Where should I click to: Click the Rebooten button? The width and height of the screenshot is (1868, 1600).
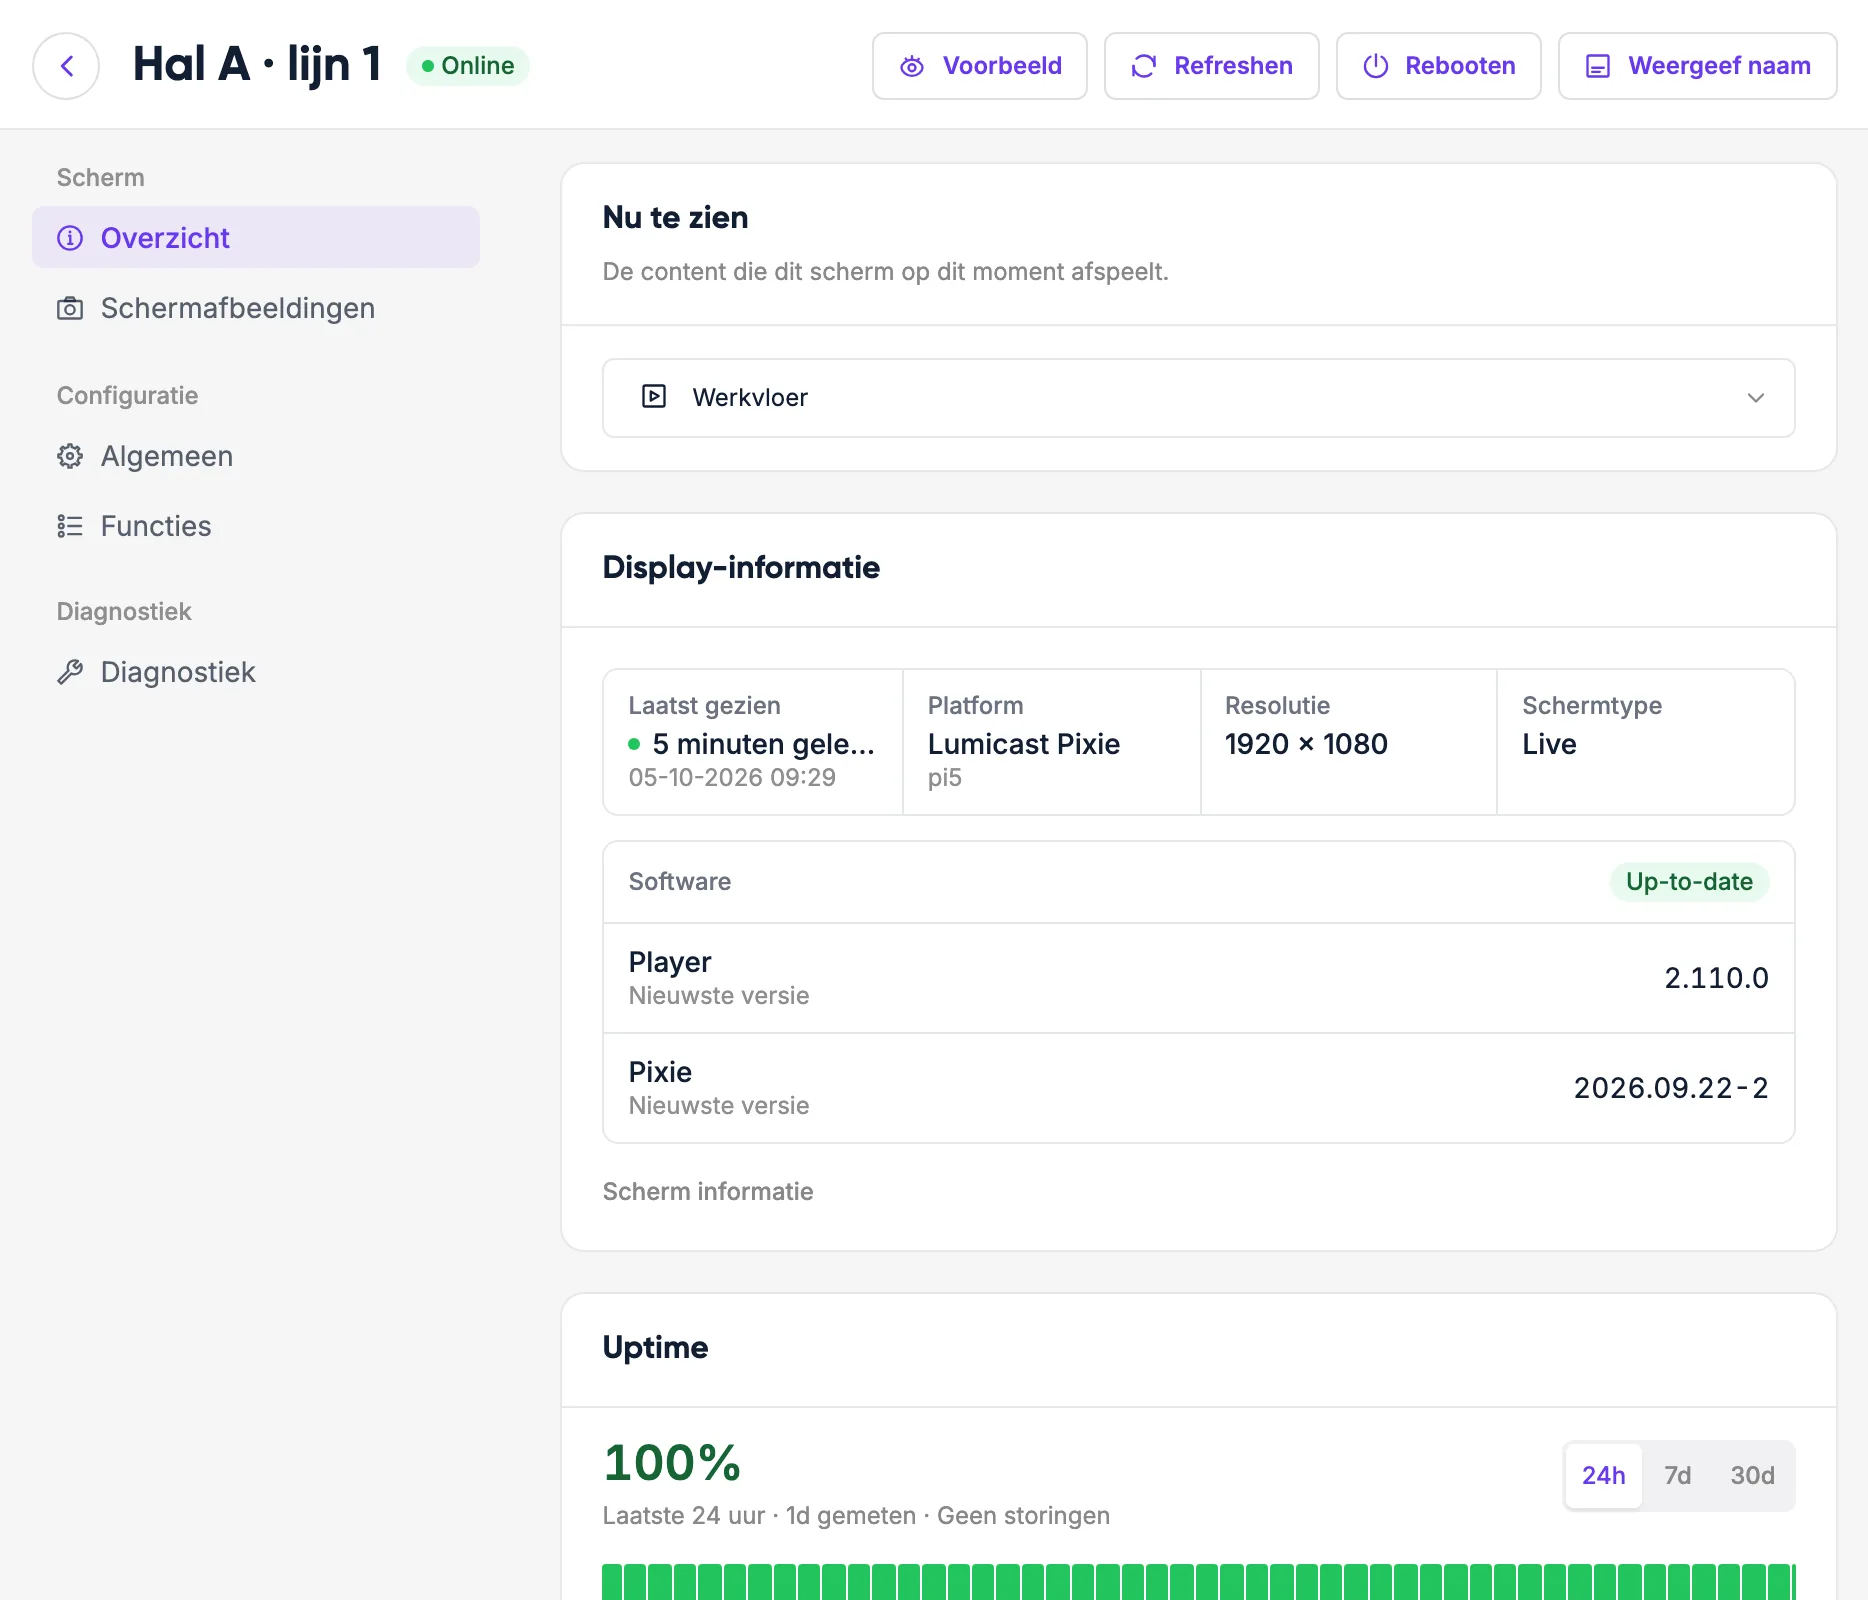coord(1438,66)
